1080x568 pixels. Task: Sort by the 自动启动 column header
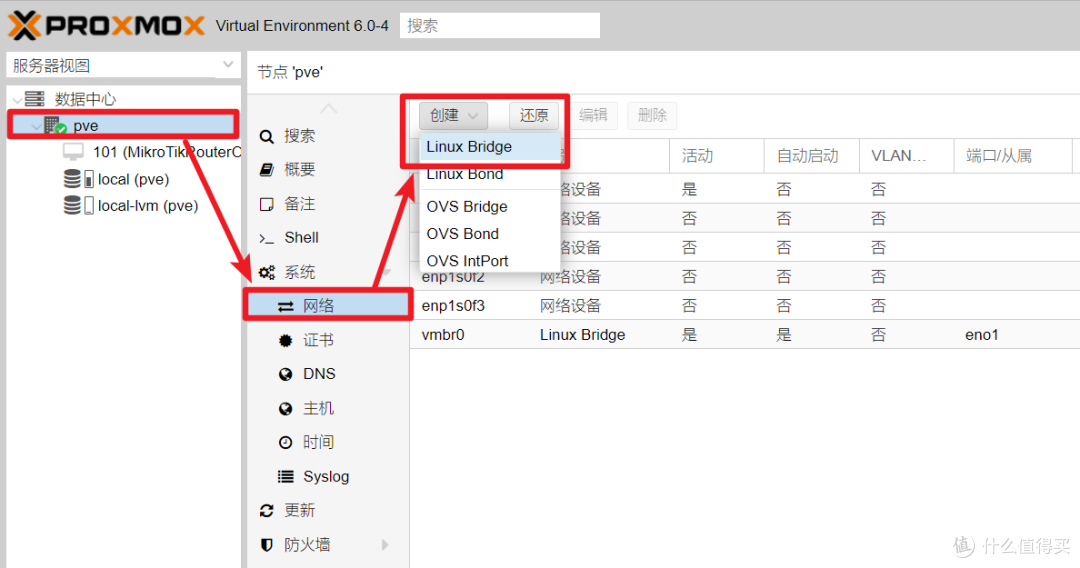[811, 156]
